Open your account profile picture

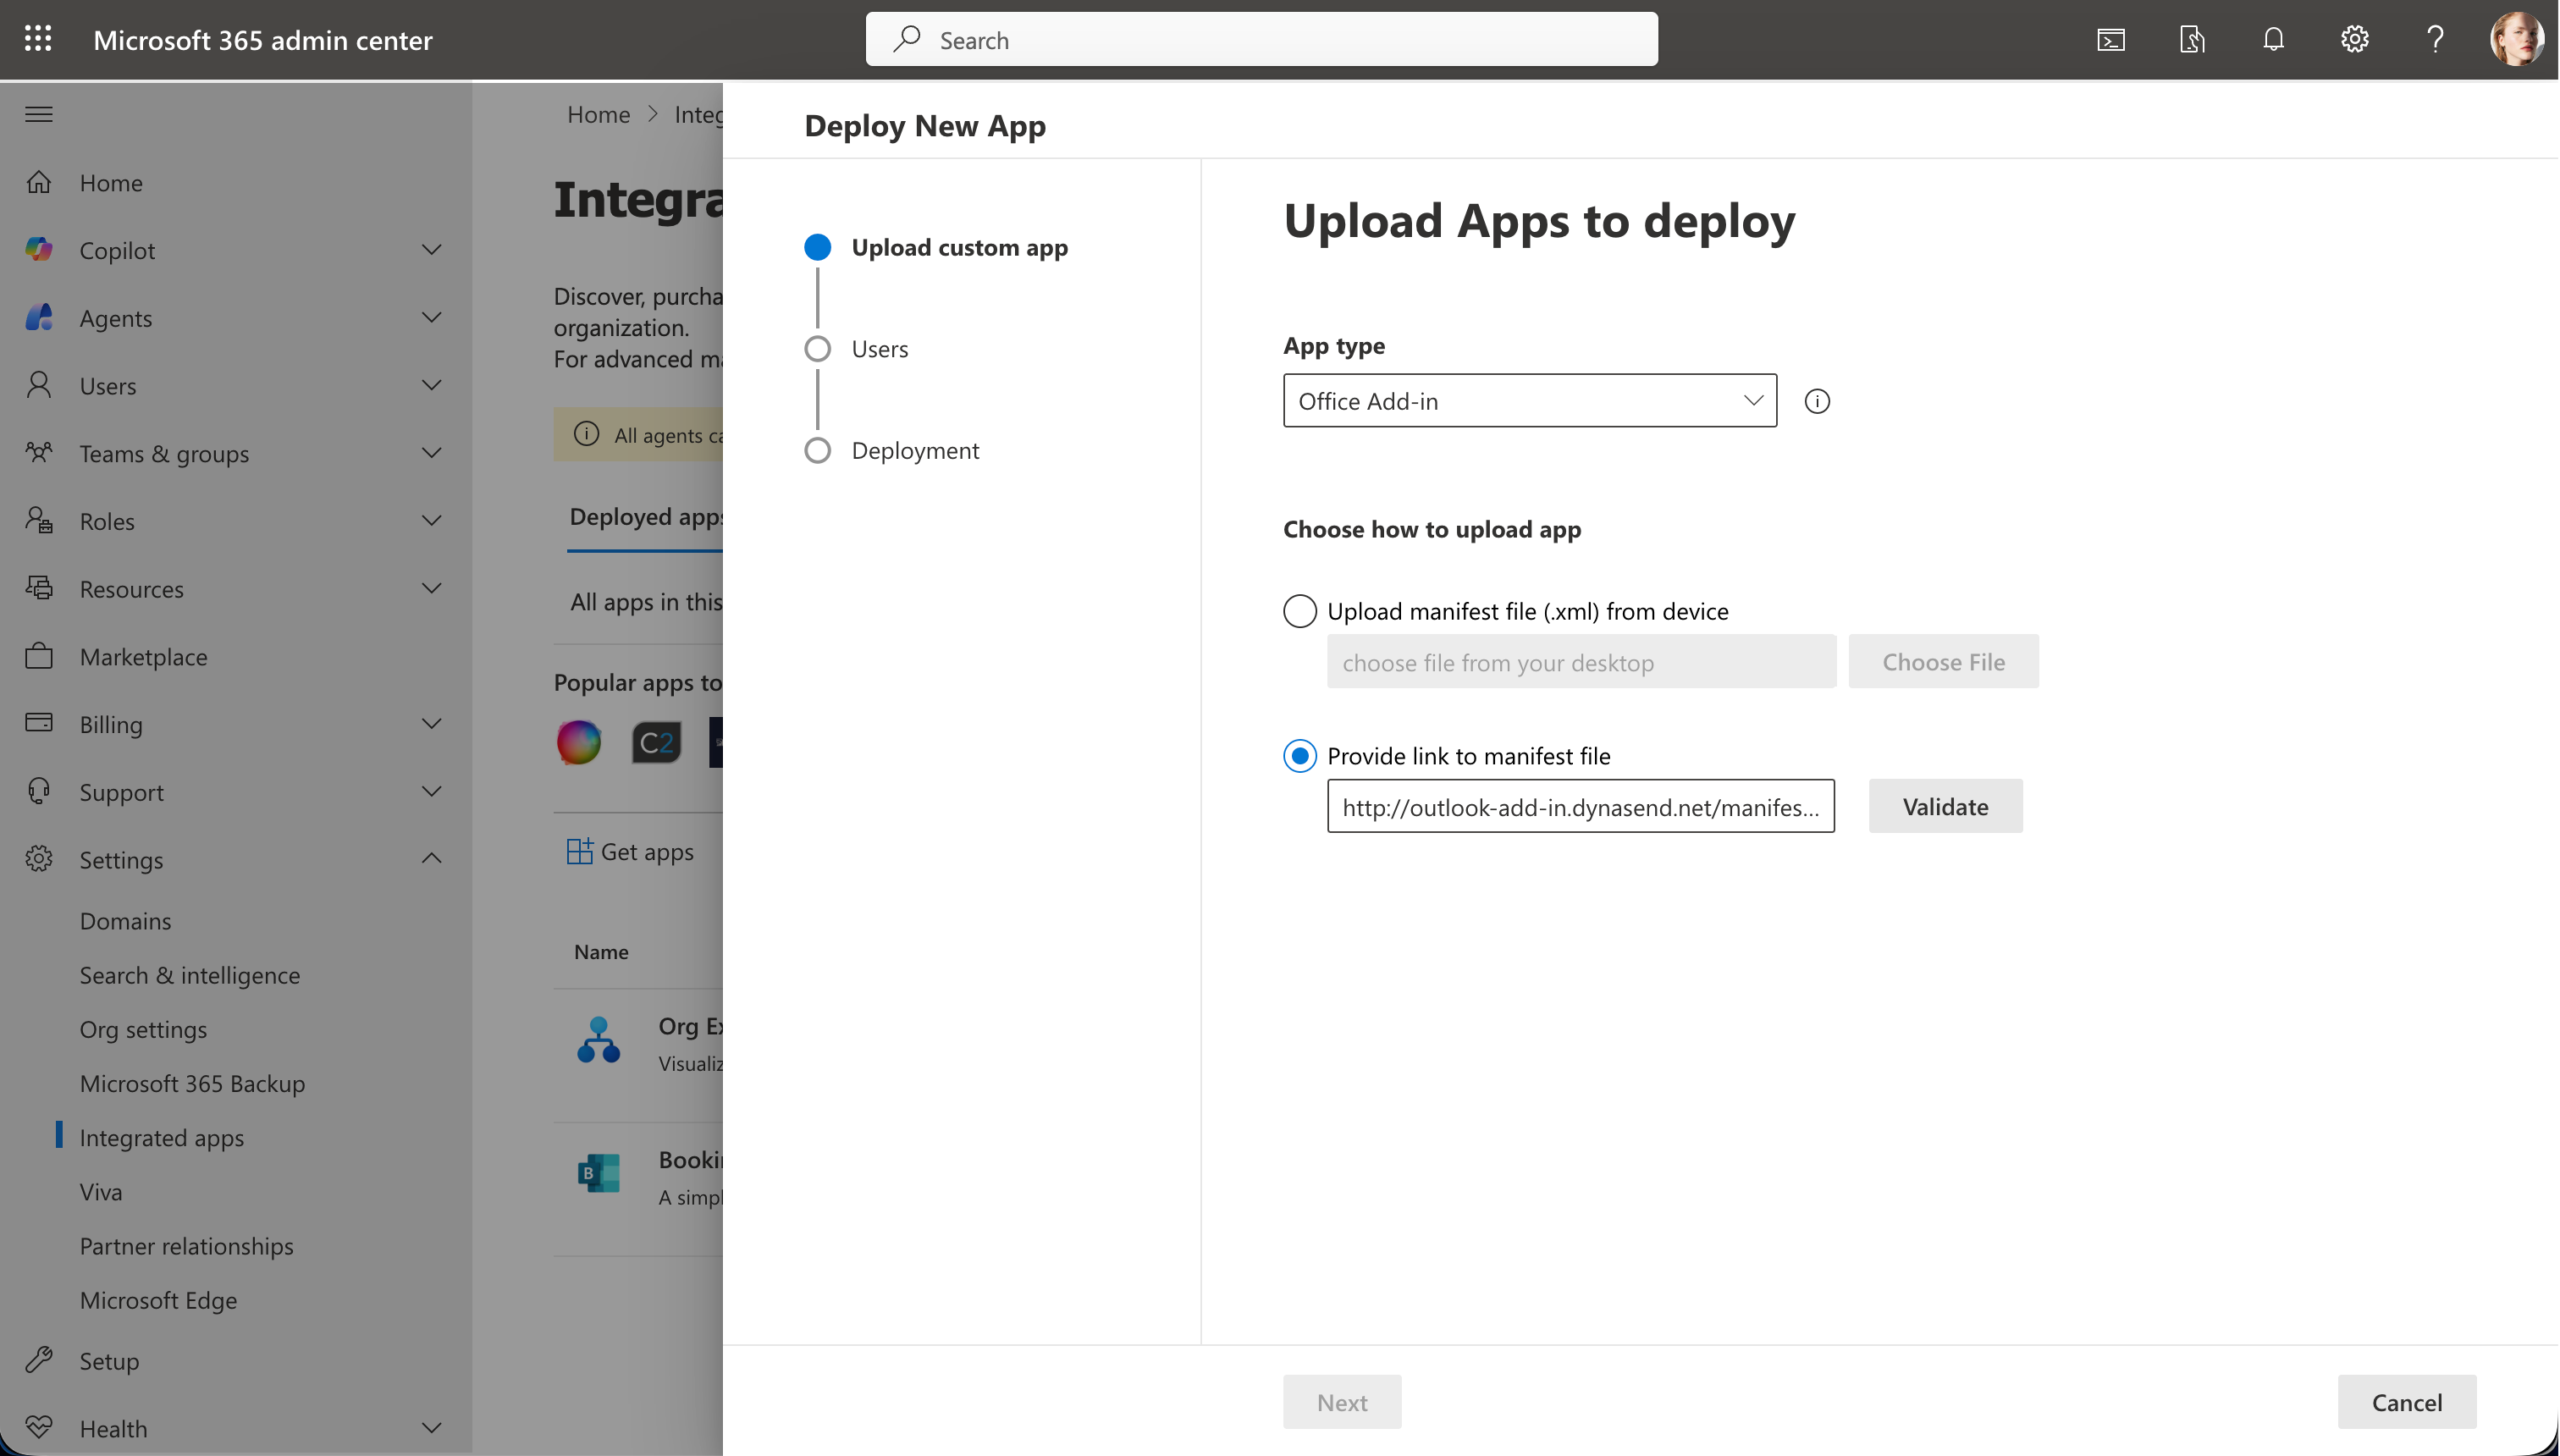click(x=2517, y=39)
